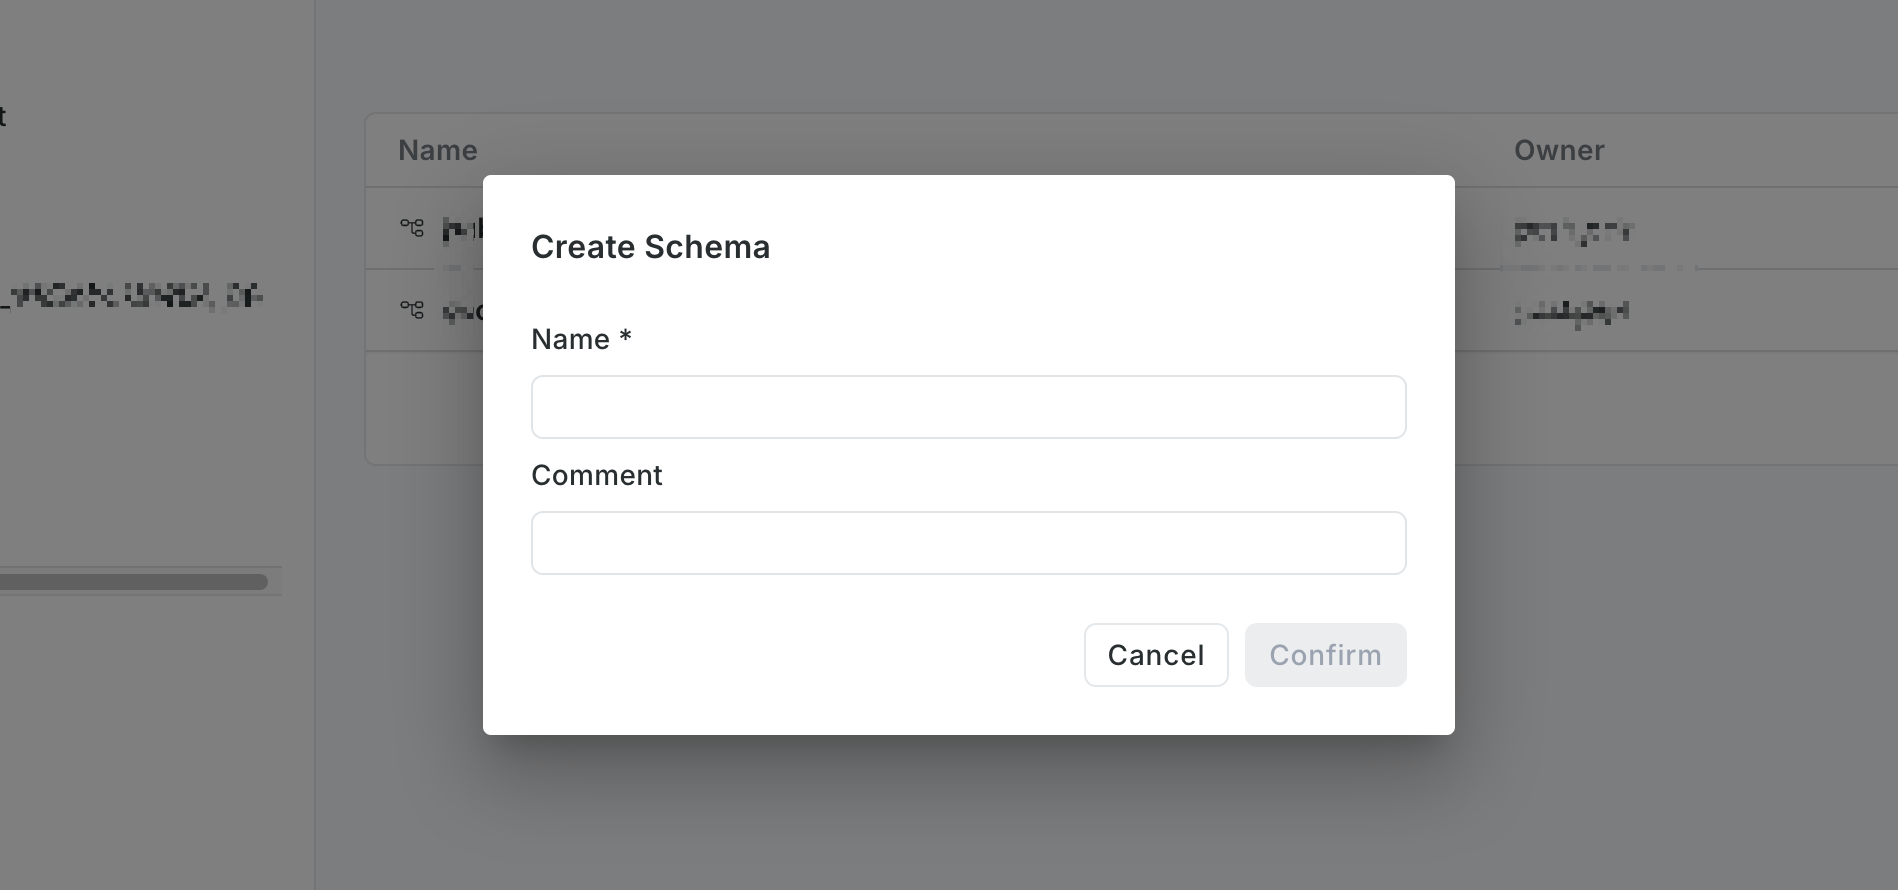This screenshot has width=1898, height=890.
Task: Click the cut-off text at the sidebar top
Action: (x=3, y=116)
